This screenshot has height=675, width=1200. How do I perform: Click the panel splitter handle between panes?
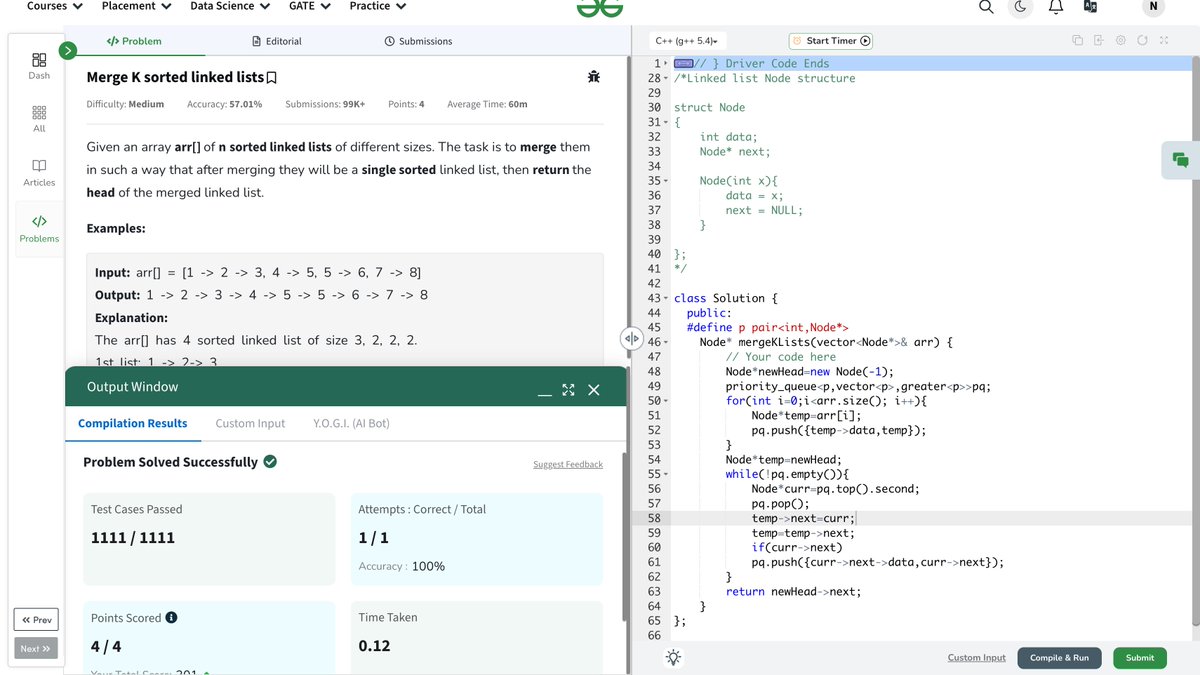tap(631, 338)
